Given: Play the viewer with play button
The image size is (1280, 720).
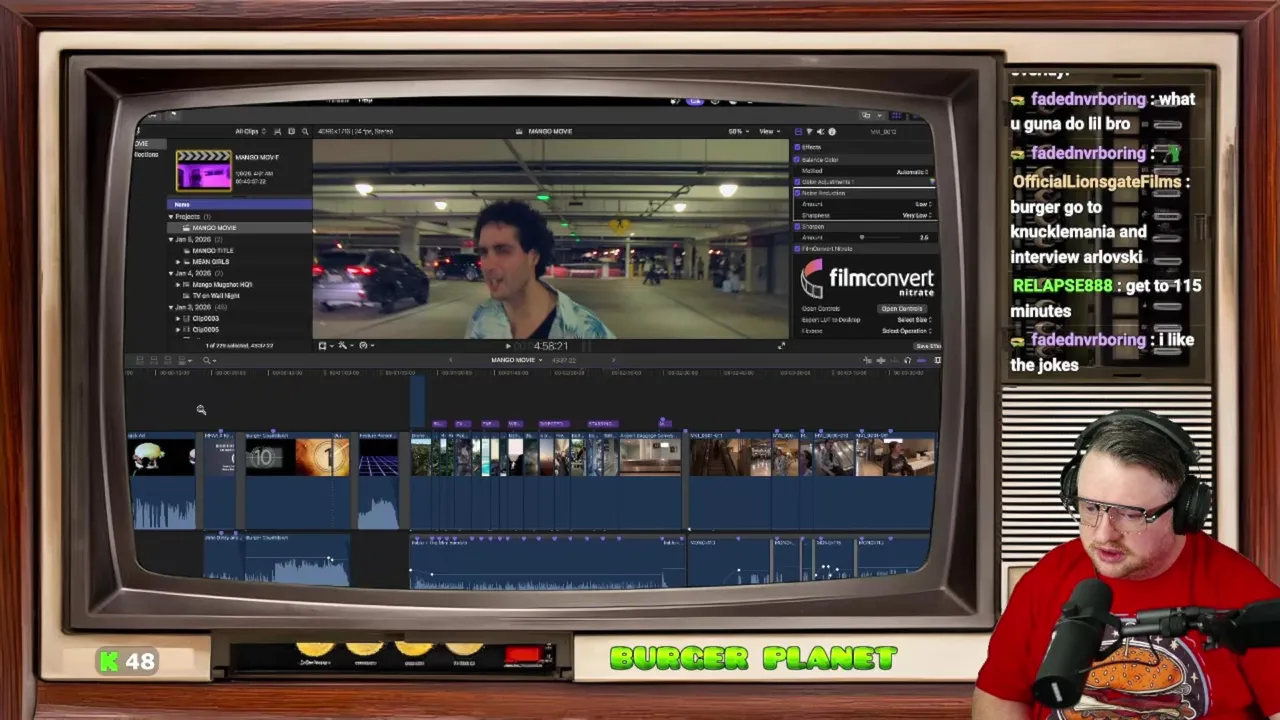Looking at the screenshot, I should point(507,346).
